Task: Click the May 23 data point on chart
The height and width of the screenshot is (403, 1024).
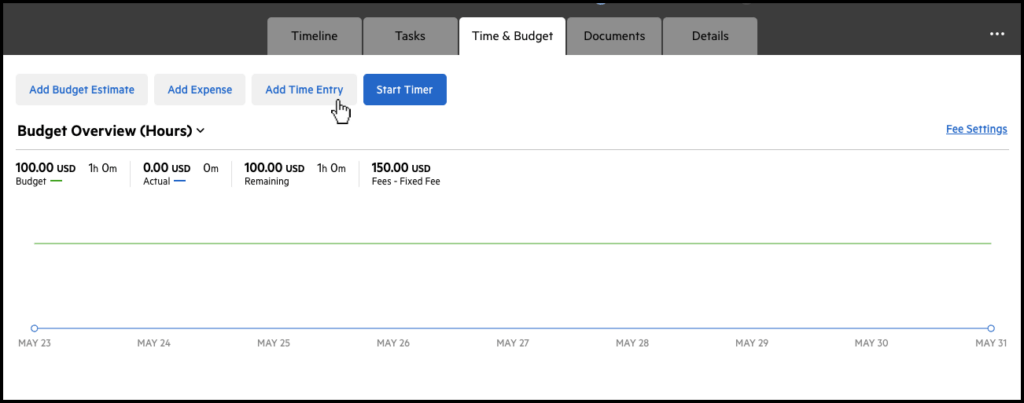Action: (x=35, y=328)
